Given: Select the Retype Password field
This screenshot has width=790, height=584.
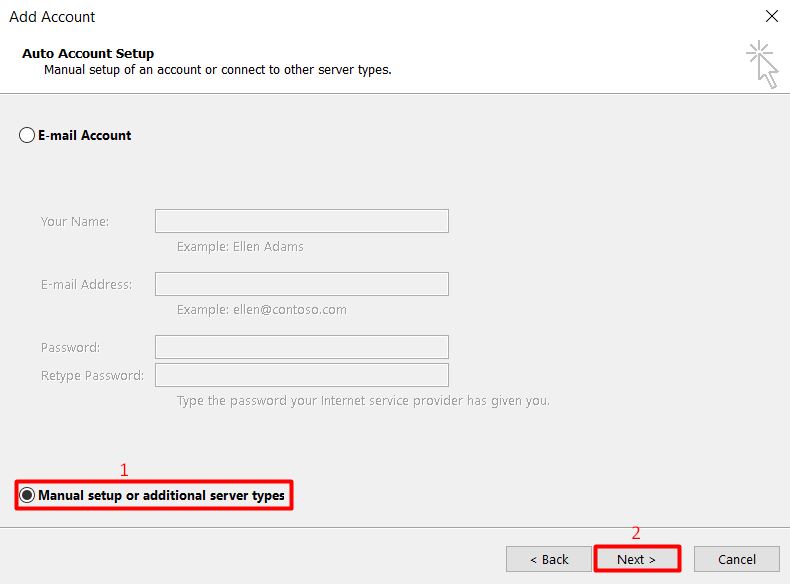Looking at the screenshot, I should 301,375.
